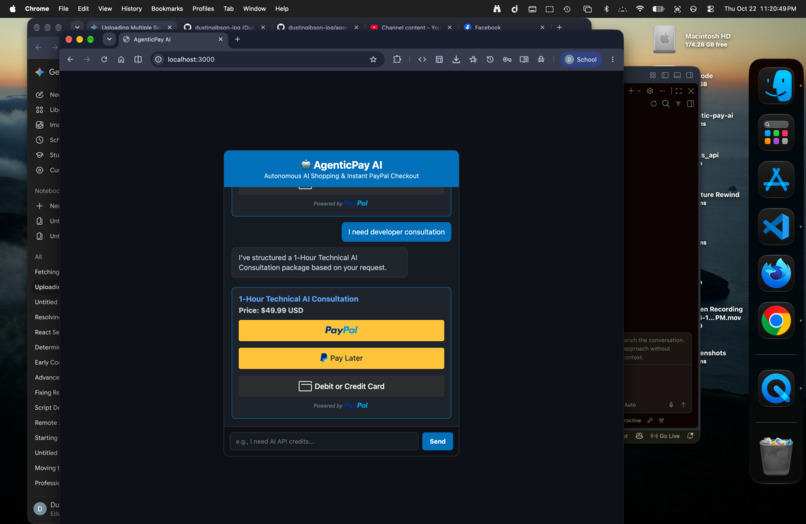Reload the localhost:3000 page

click(104, 60)
